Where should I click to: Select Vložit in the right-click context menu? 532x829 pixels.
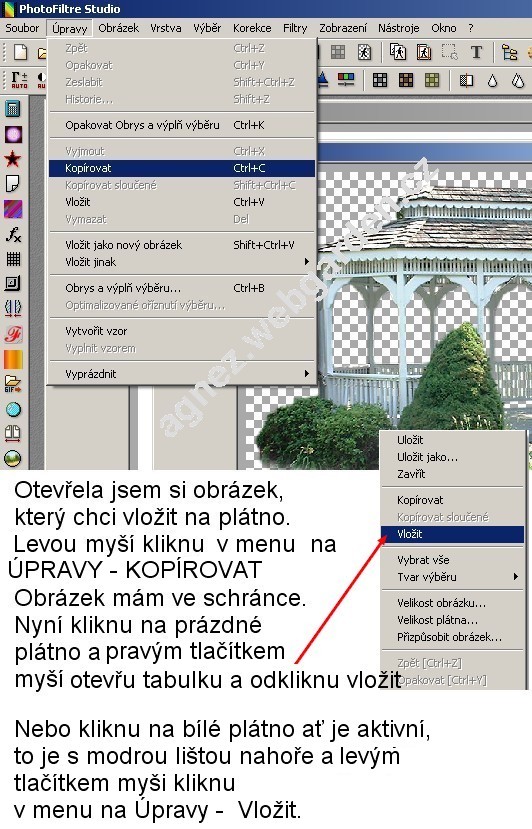(x=453, y=534)
